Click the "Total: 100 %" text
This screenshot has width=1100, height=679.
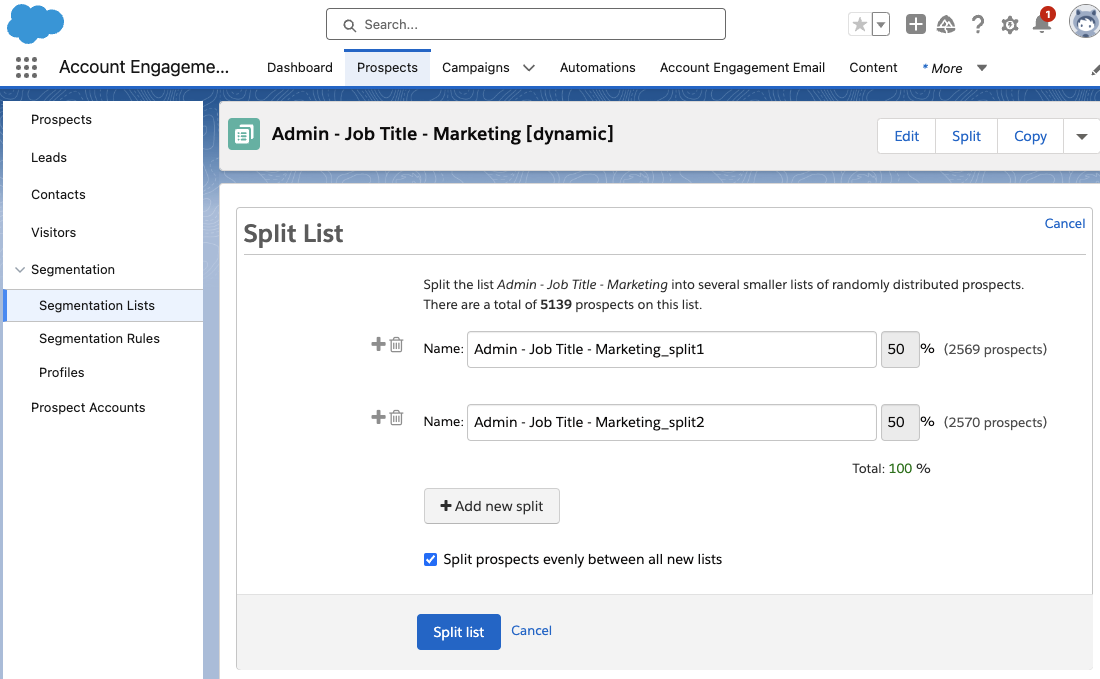[x=891, y=469]
